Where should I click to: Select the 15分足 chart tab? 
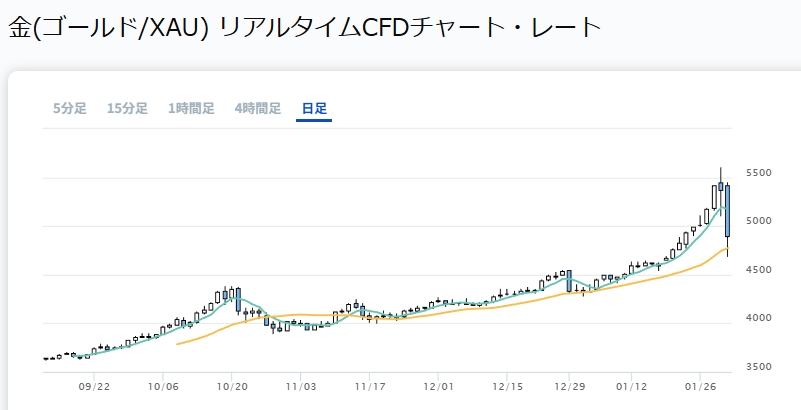(127, 108)
